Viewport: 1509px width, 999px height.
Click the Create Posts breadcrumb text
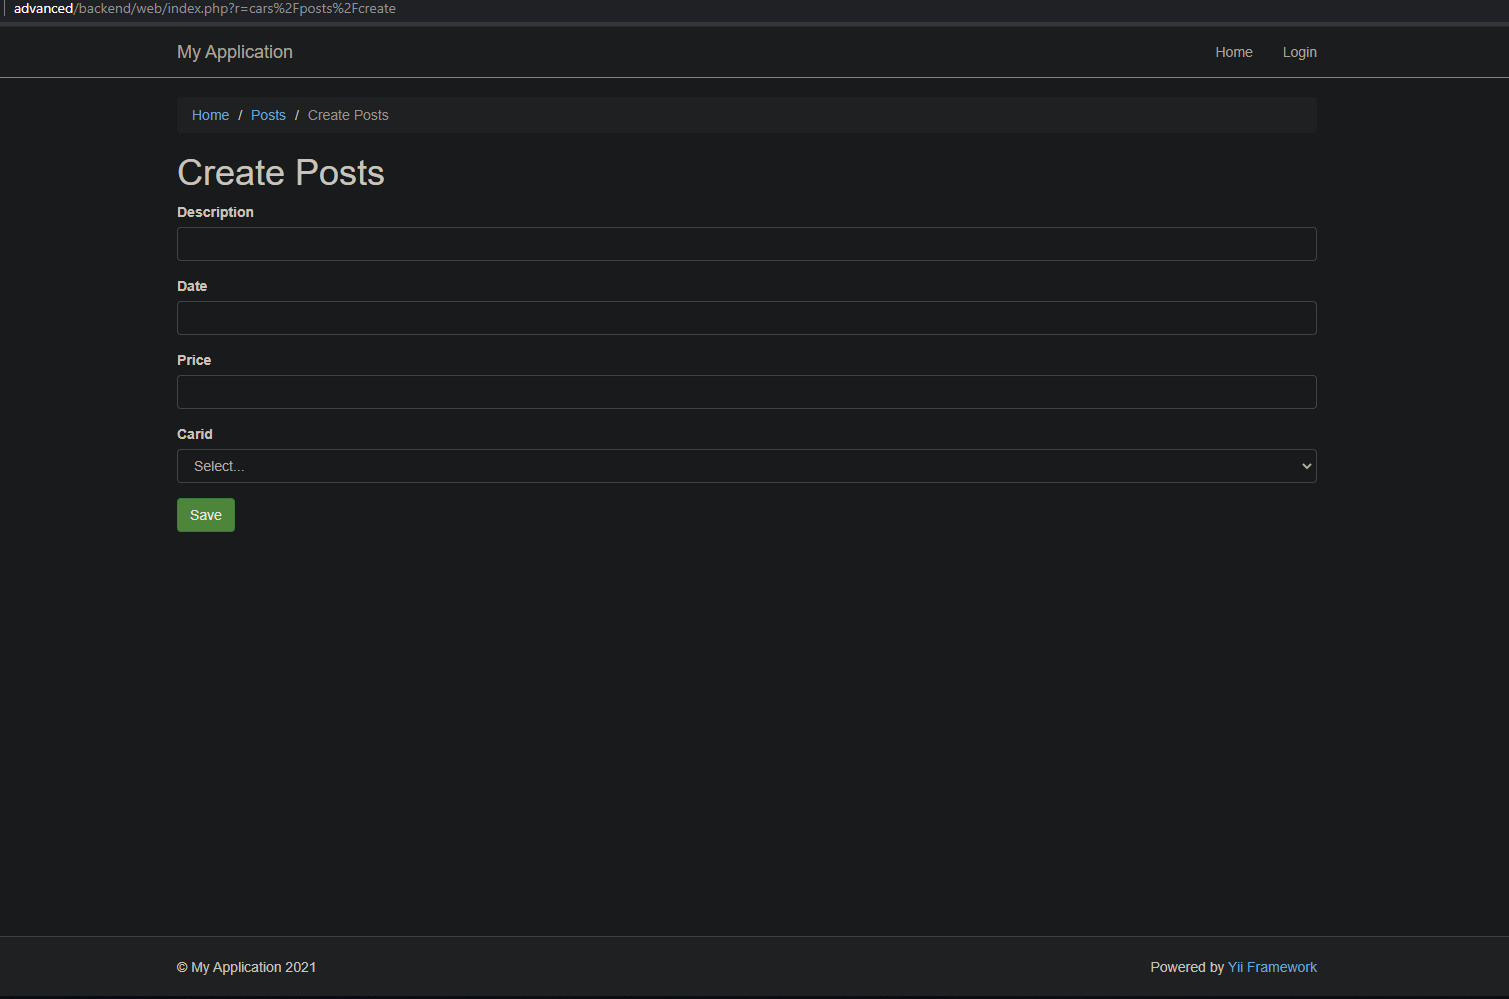point(348,115)
